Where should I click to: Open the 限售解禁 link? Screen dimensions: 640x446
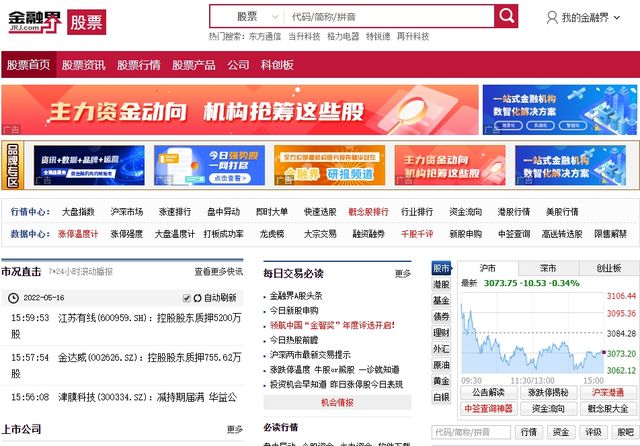pyautogui.click(x=611, y=234)
